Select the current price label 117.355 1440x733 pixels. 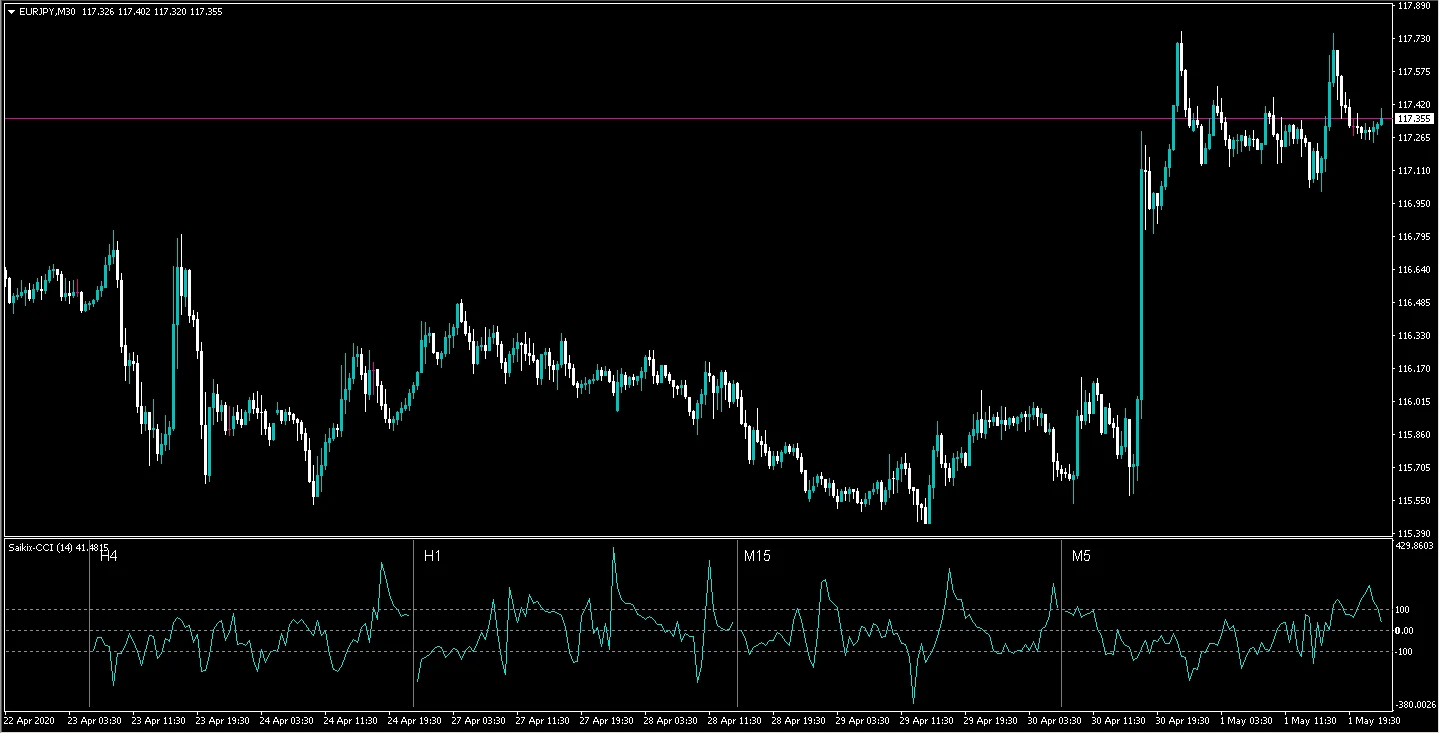click(1413, 119)
